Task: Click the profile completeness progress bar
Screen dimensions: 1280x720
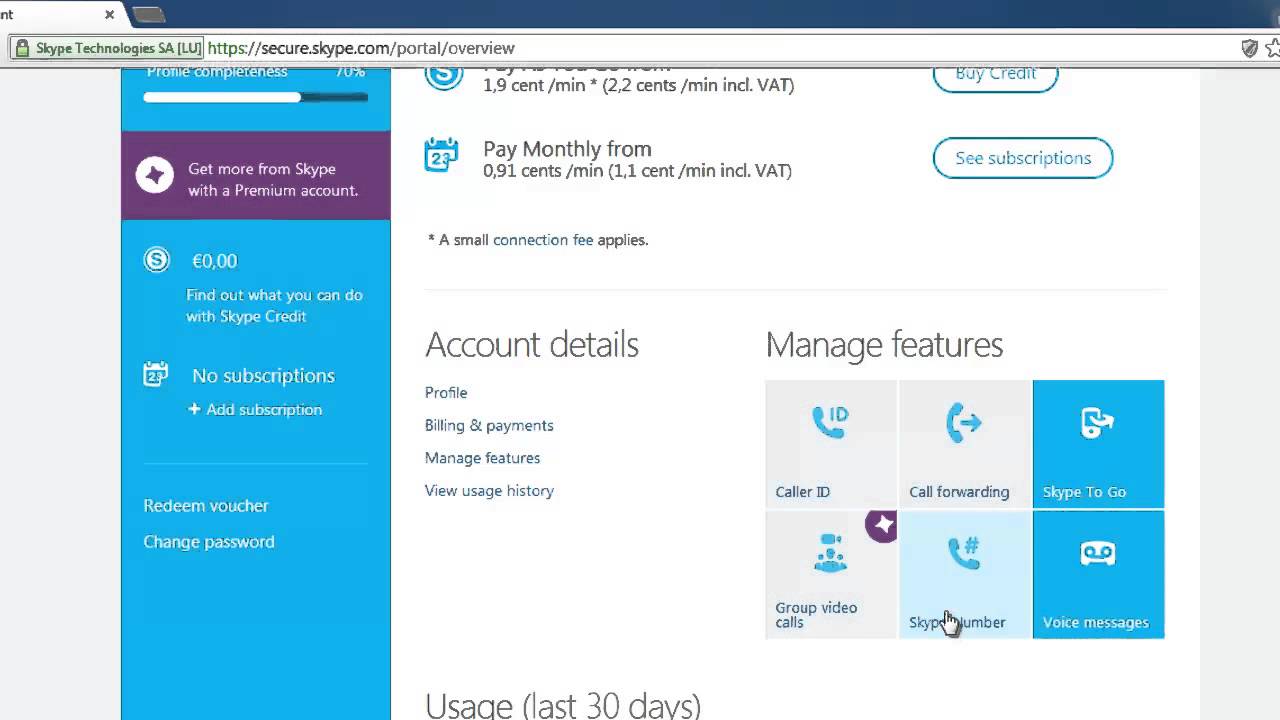Action: (256, 97)
